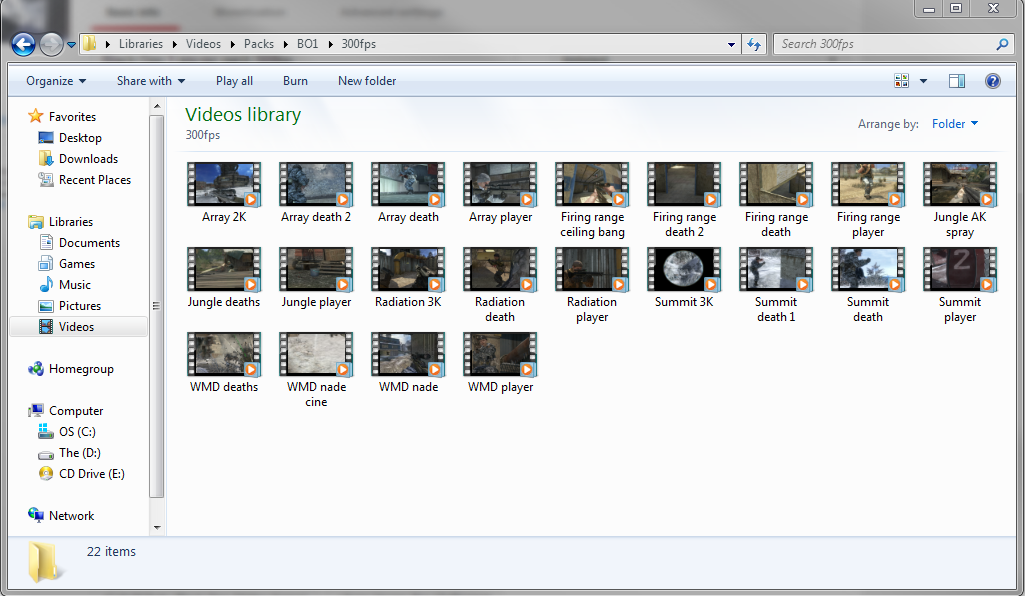This screenshot has height=596, width=1025.
Task: Click the Music note icon in the sidebar
Action: pos(46,285)
